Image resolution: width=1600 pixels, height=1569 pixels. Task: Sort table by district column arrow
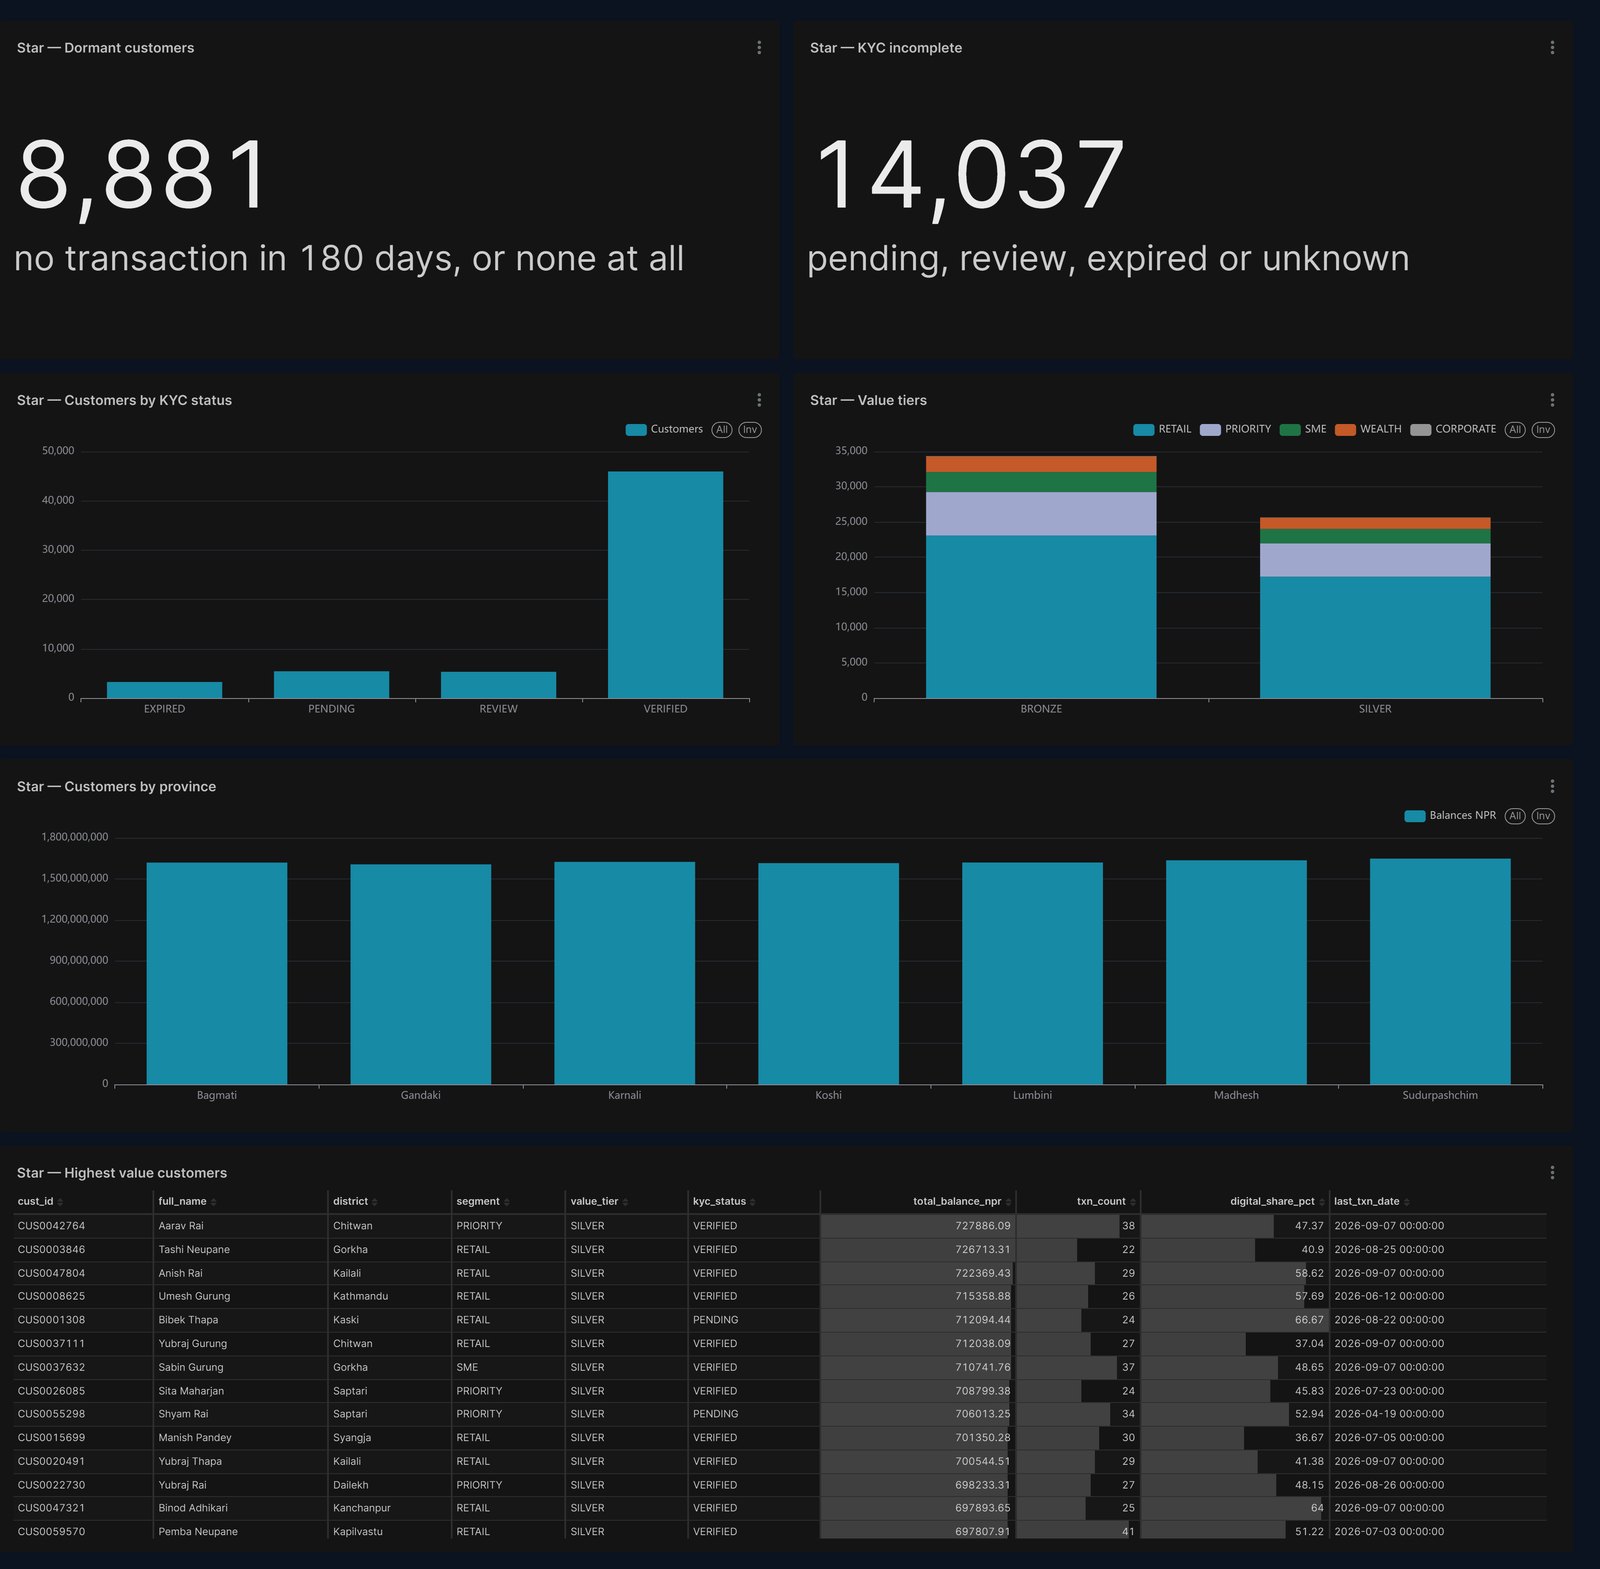point(376,1202)
